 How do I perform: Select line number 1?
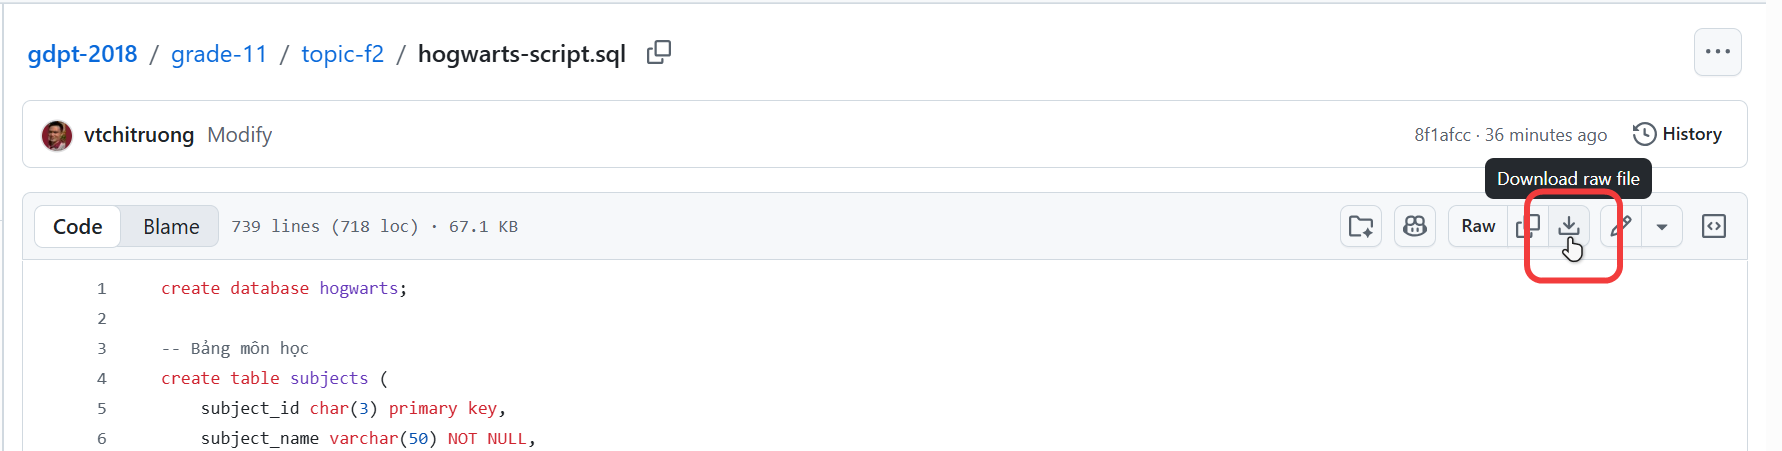(101, 289)
